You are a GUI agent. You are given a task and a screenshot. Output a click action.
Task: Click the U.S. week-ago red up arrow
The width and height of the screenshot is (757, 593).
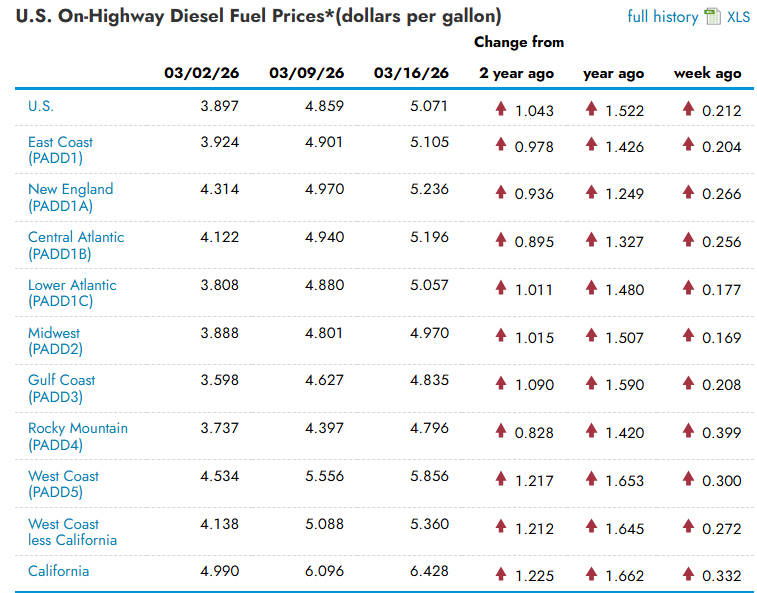click(688, 108)
